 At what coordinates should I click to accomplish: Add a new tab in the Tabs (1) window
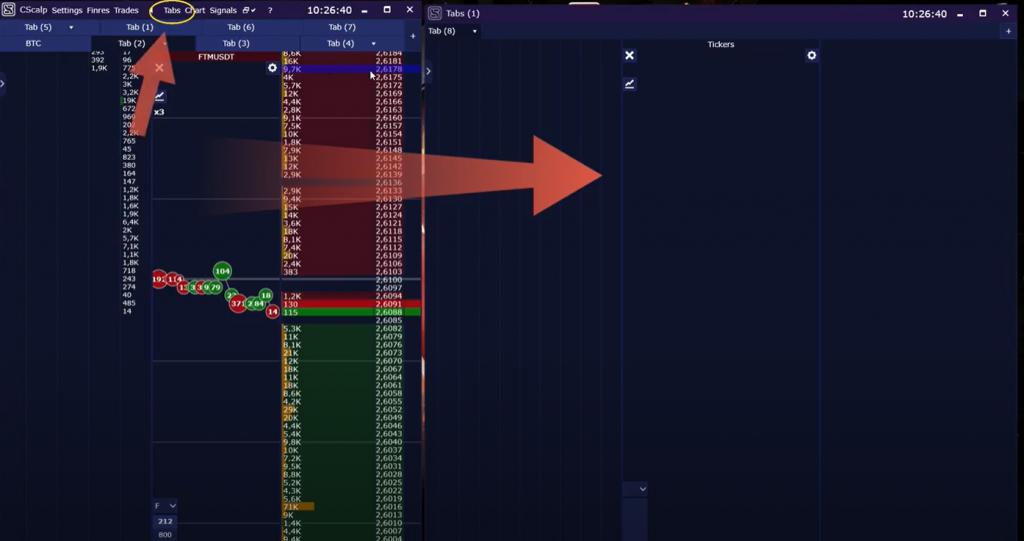pos(1009,31)
